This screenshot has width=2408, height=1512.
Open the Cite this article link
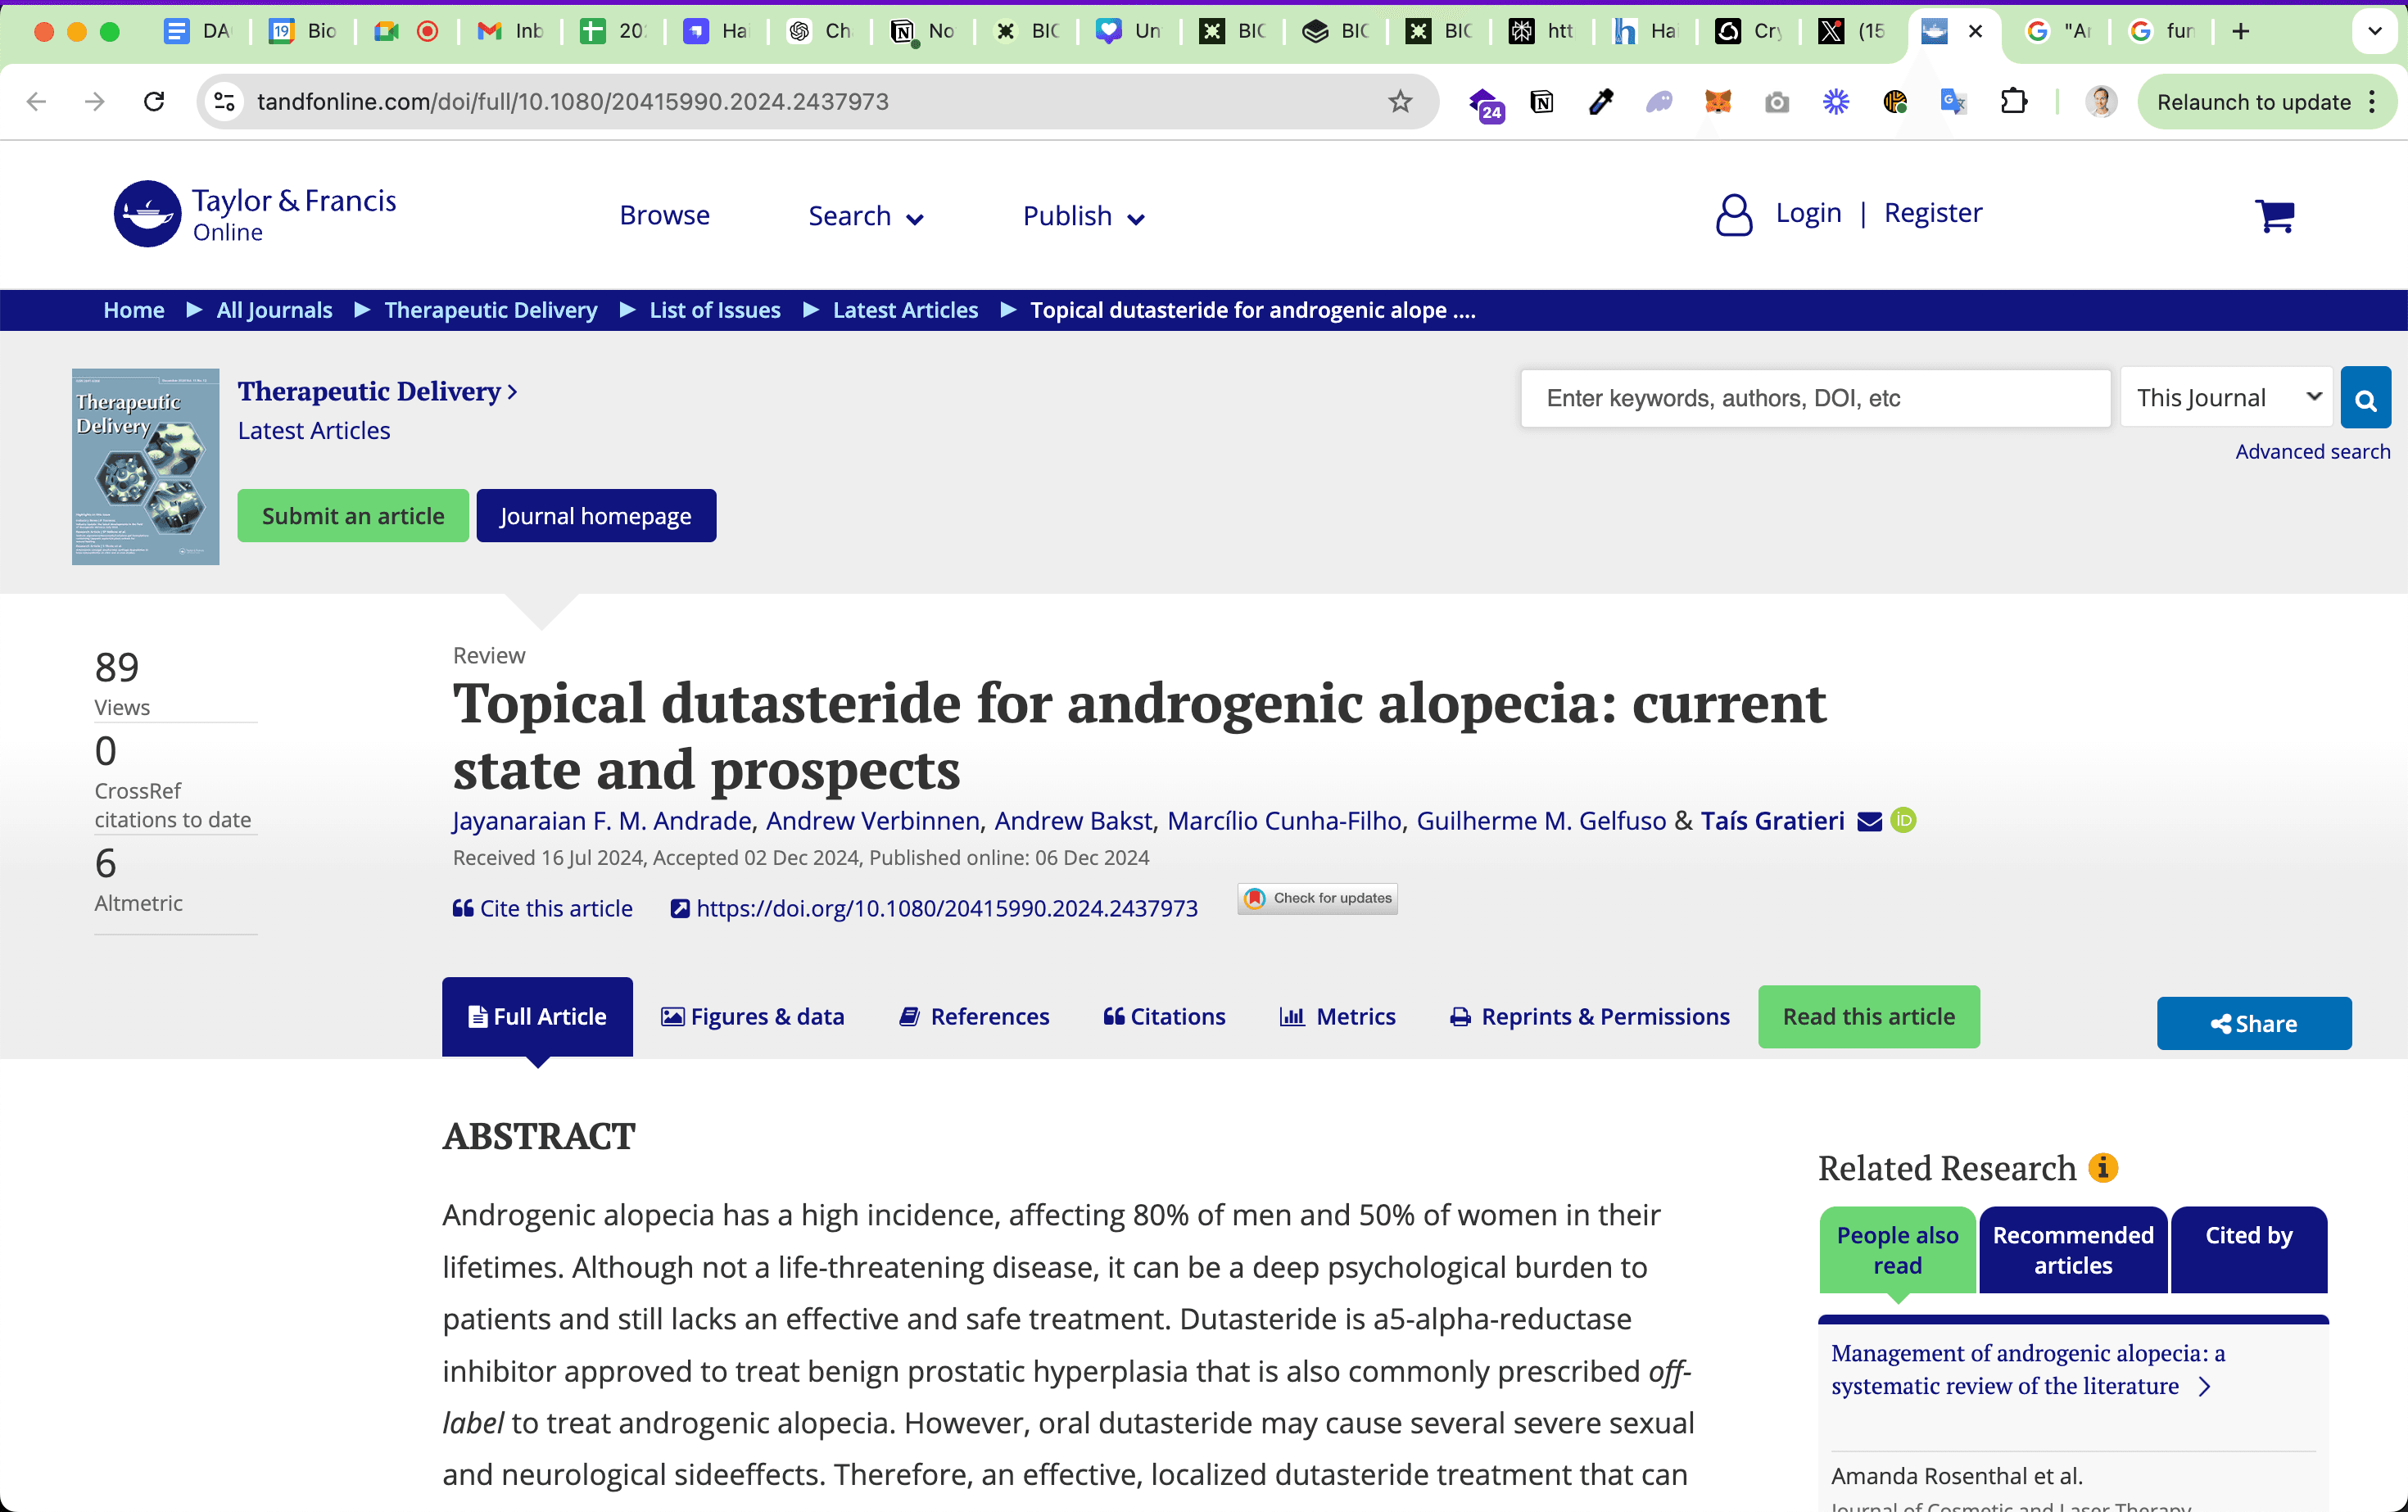[x=543, y=908]
